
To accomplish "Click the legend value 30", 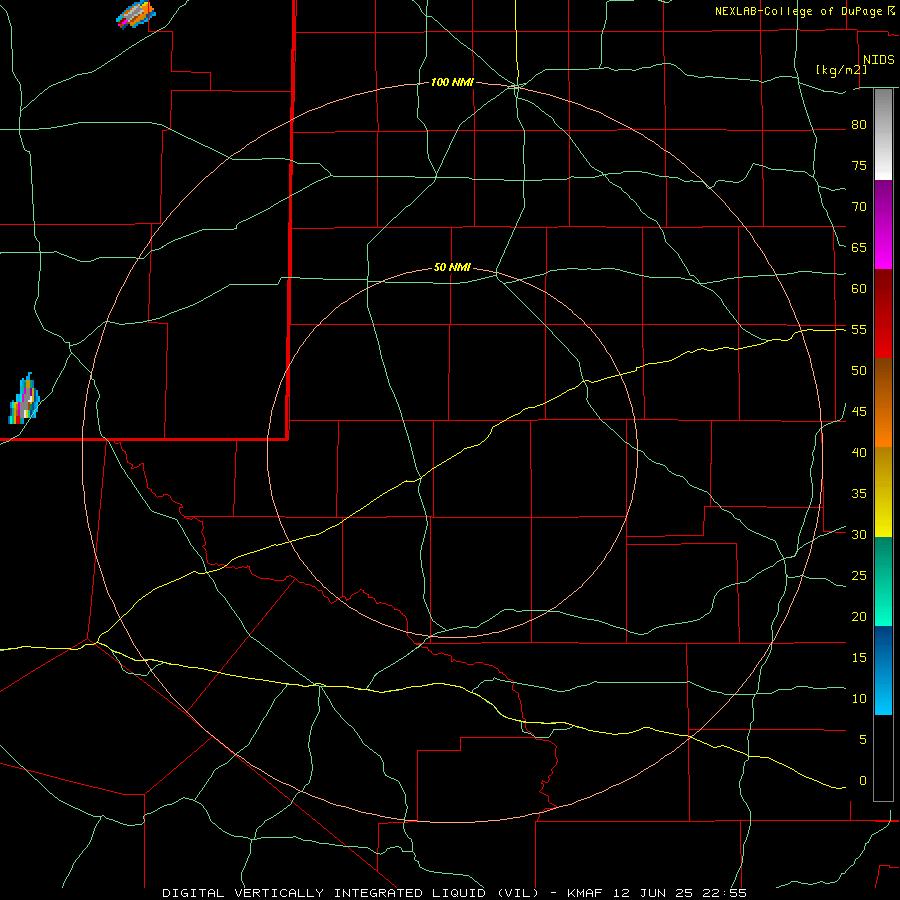I will [x=859, y=535].
